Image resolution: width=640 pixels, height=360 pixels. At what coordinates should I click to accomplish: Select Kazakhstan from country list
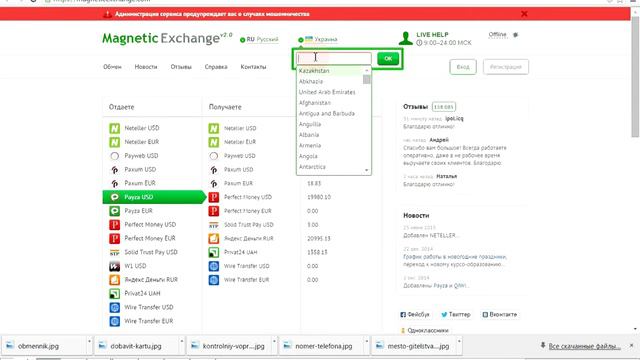[x=330, y=71]
